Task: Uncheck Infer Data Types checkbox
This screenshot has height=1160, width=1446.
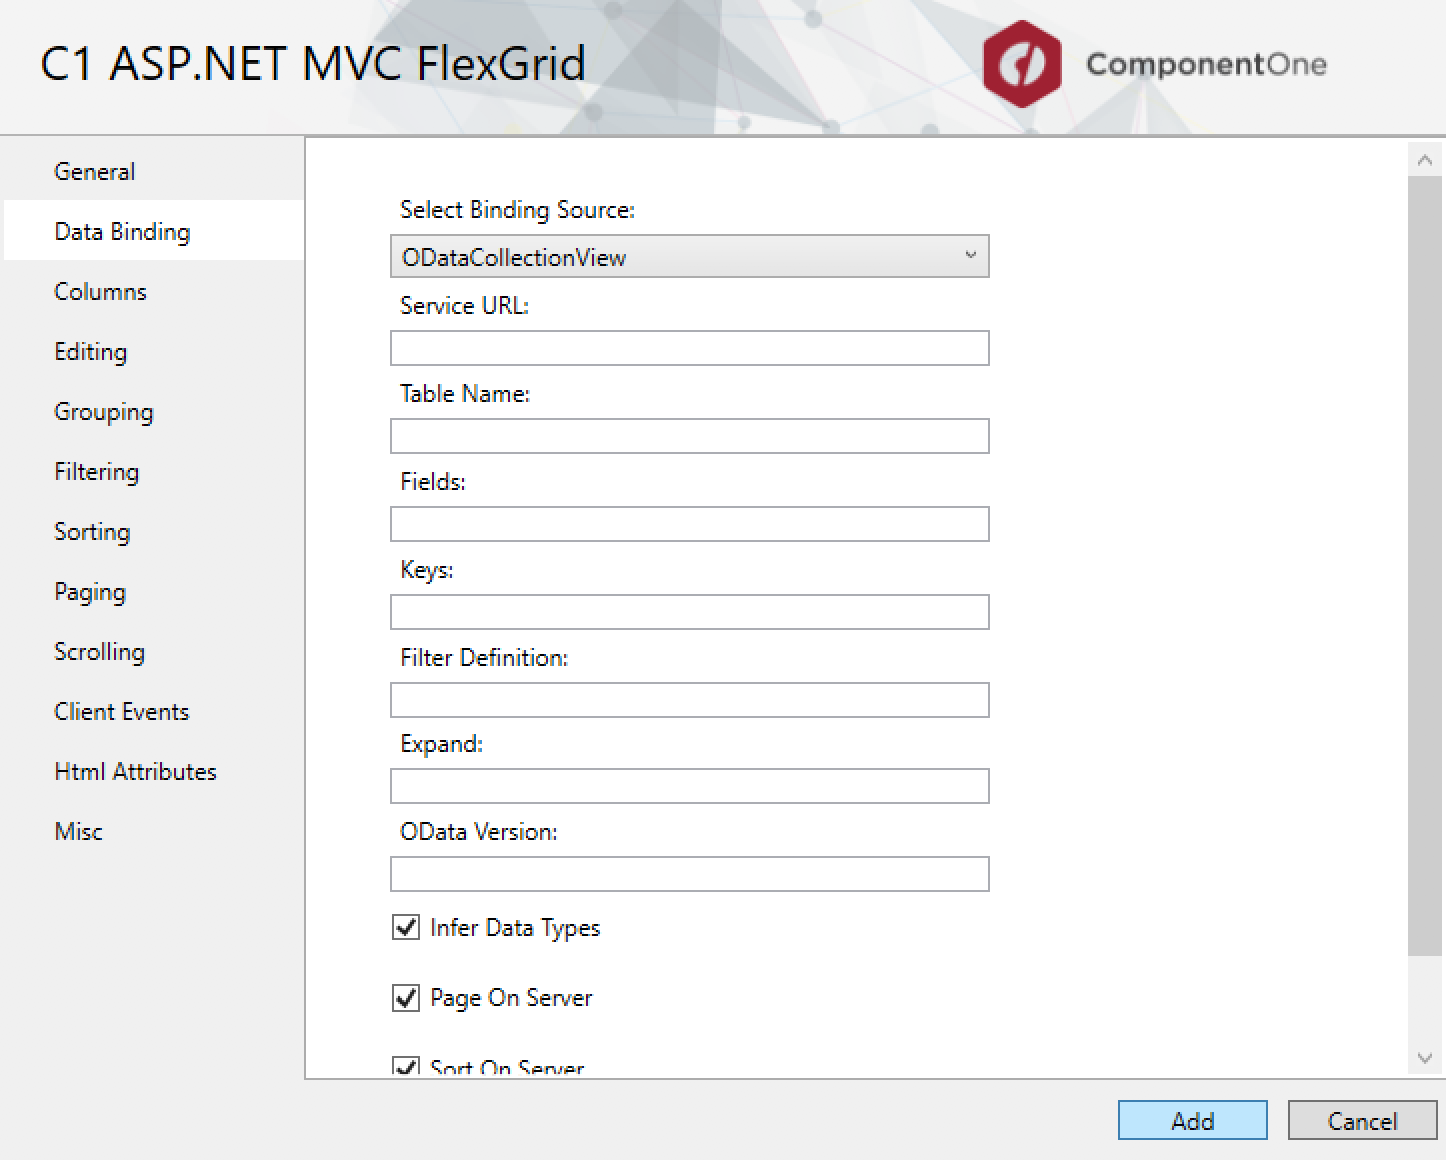Action: point(406,927)
